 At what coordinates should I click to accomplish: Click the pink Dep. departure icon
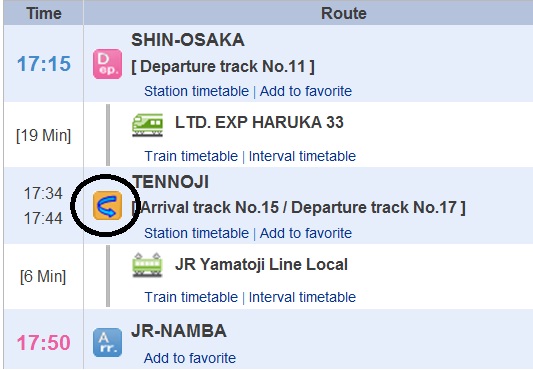click(107, 64)
